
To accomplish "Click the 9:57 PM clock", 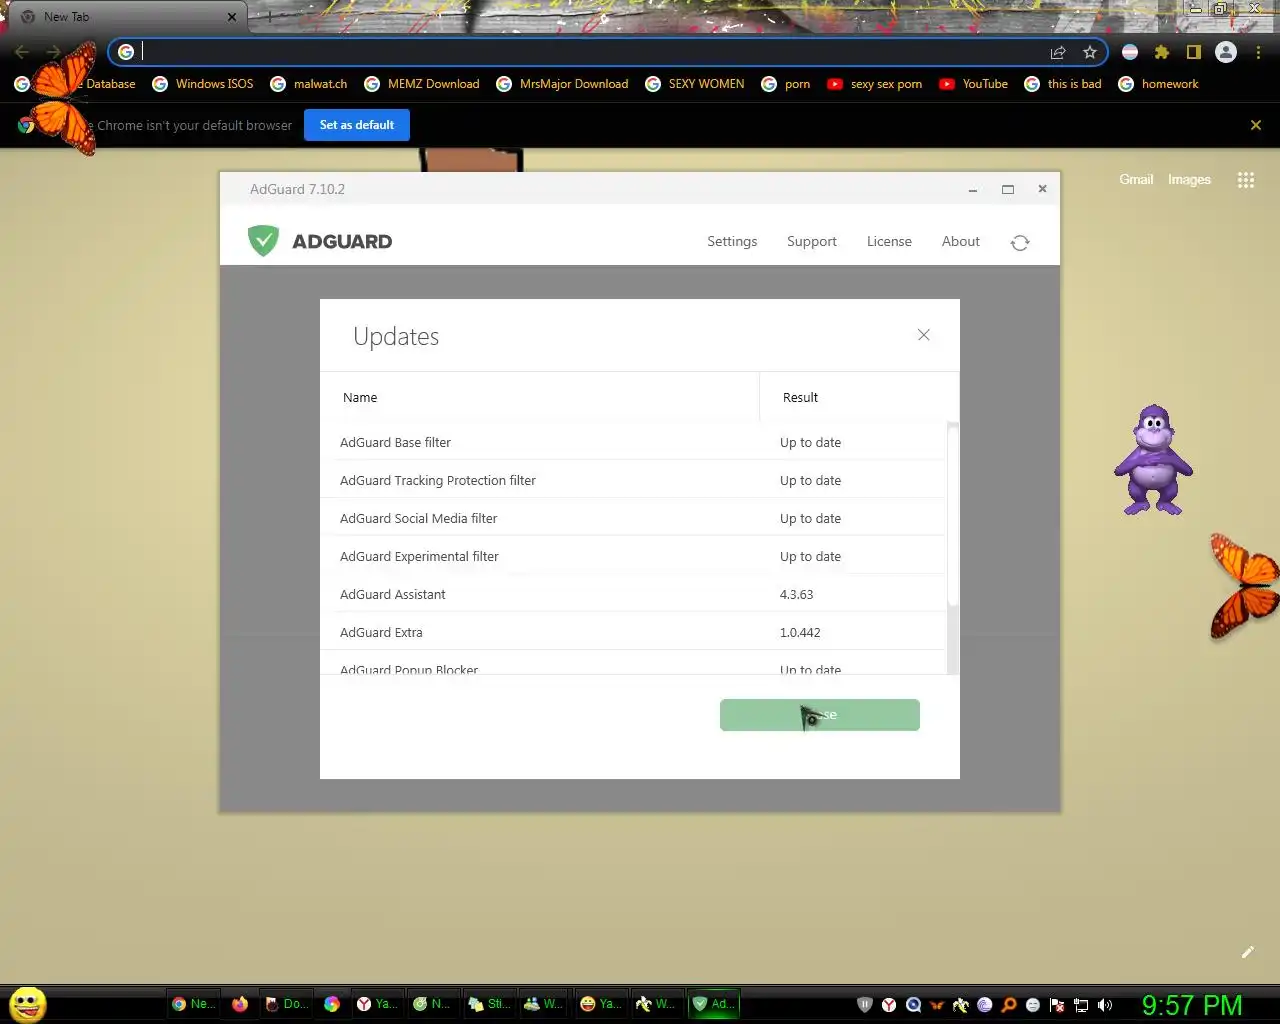I will coord(1192,1005).
